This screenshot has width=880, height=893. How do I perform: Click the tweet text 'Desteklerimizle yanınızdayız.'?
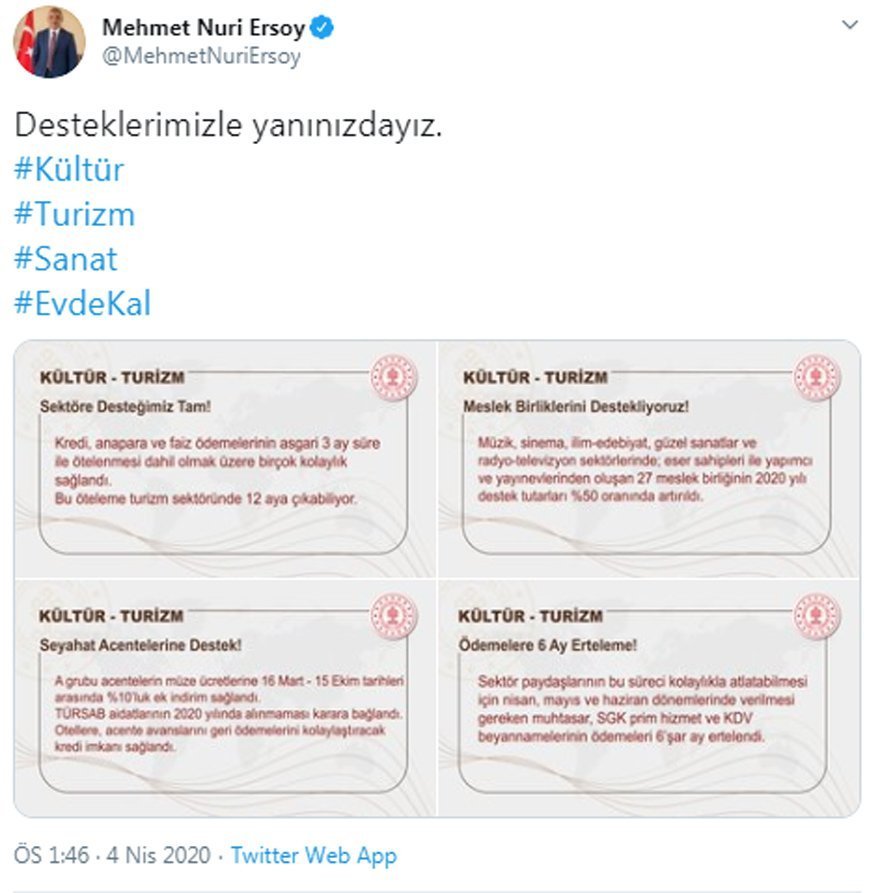point(228,125)
